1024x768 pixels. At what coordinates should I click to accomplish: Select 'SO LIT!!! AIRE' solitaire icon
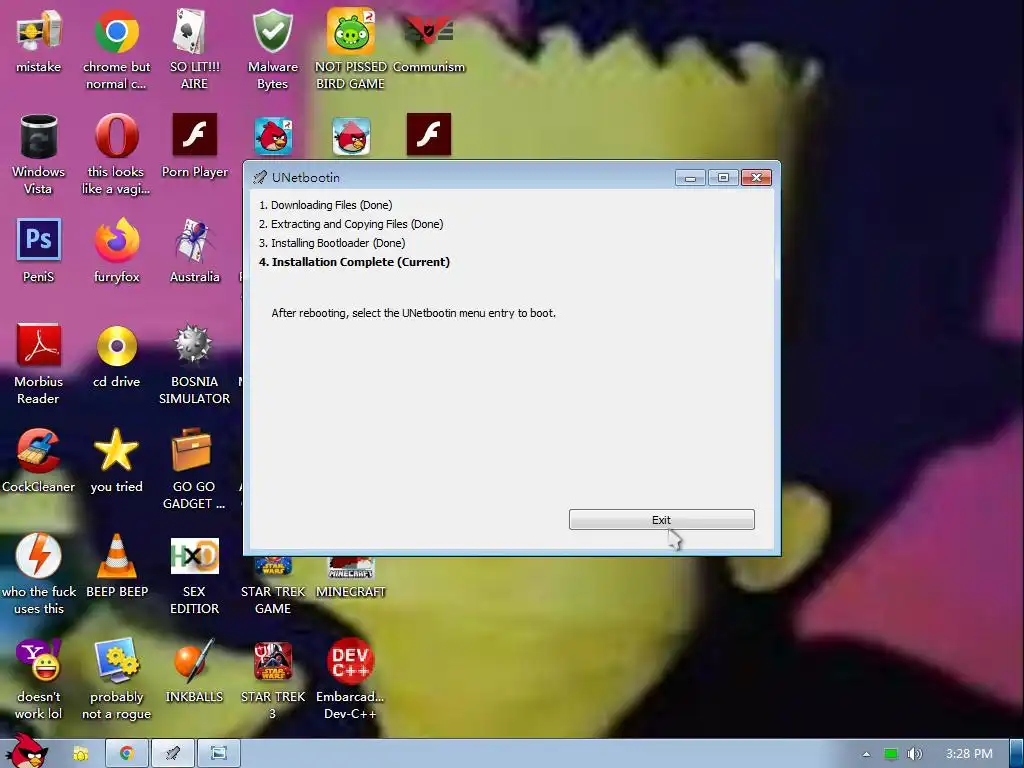(x=194, y=50)
